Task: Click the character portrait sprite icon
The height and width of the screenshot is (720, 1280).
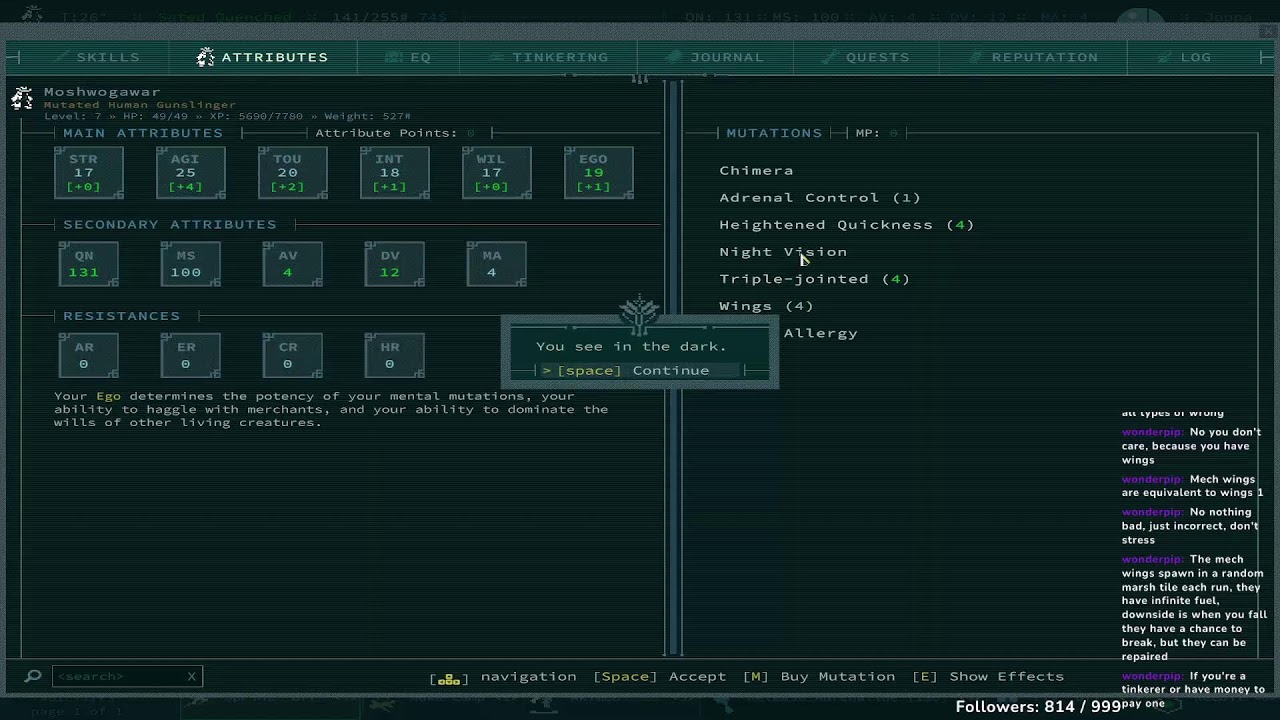Action: point(23,98)
